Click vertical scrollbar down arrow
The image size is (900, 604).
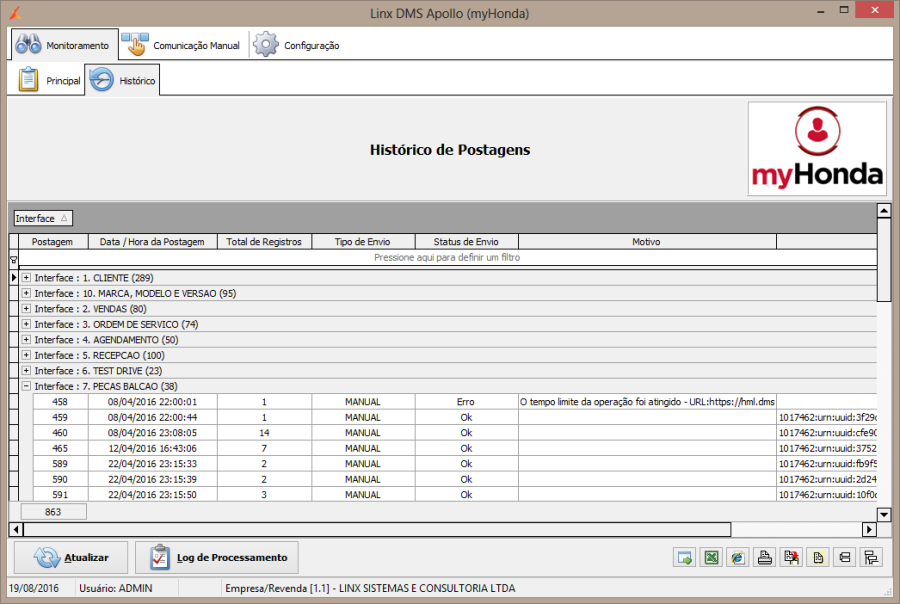[x=884, y=514]
